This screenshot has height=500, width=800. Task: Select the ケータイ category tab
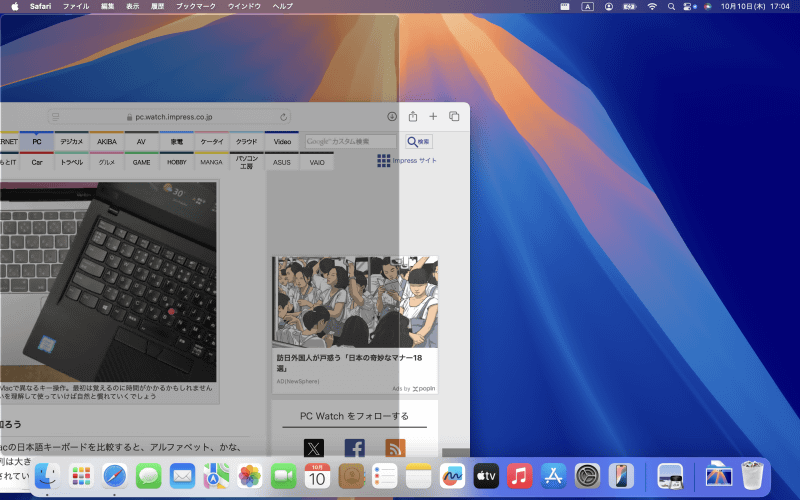tap(212, 141)
